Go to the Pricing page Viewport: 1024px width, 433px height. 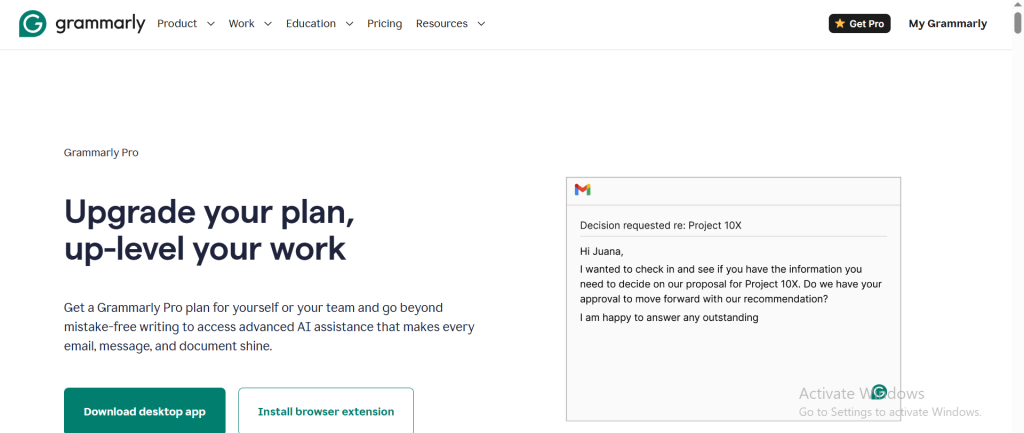click(x=385, y=24)
